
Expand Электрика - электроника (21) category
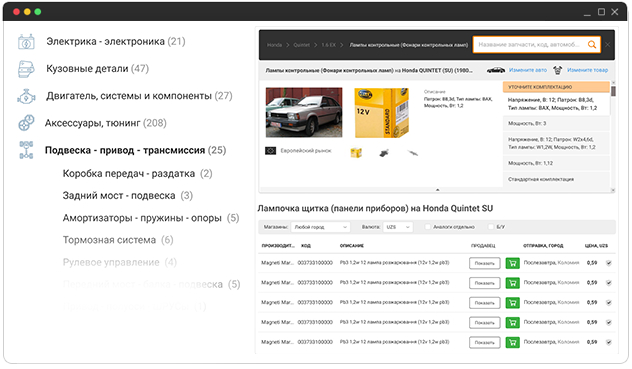tap(116, 42)
